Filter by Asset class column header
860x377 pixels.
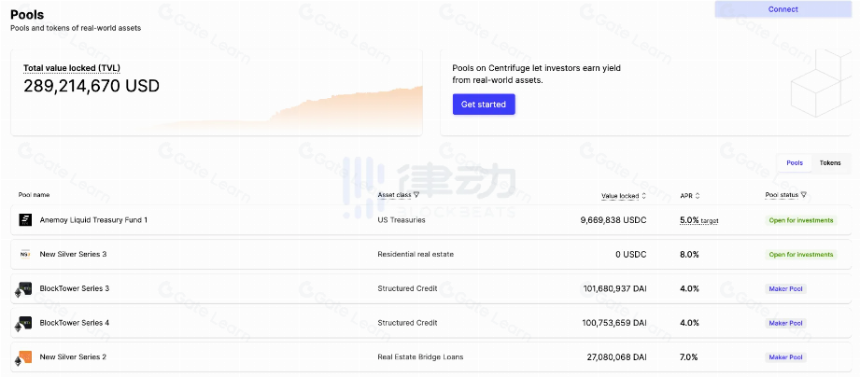[x=398, y=195]
